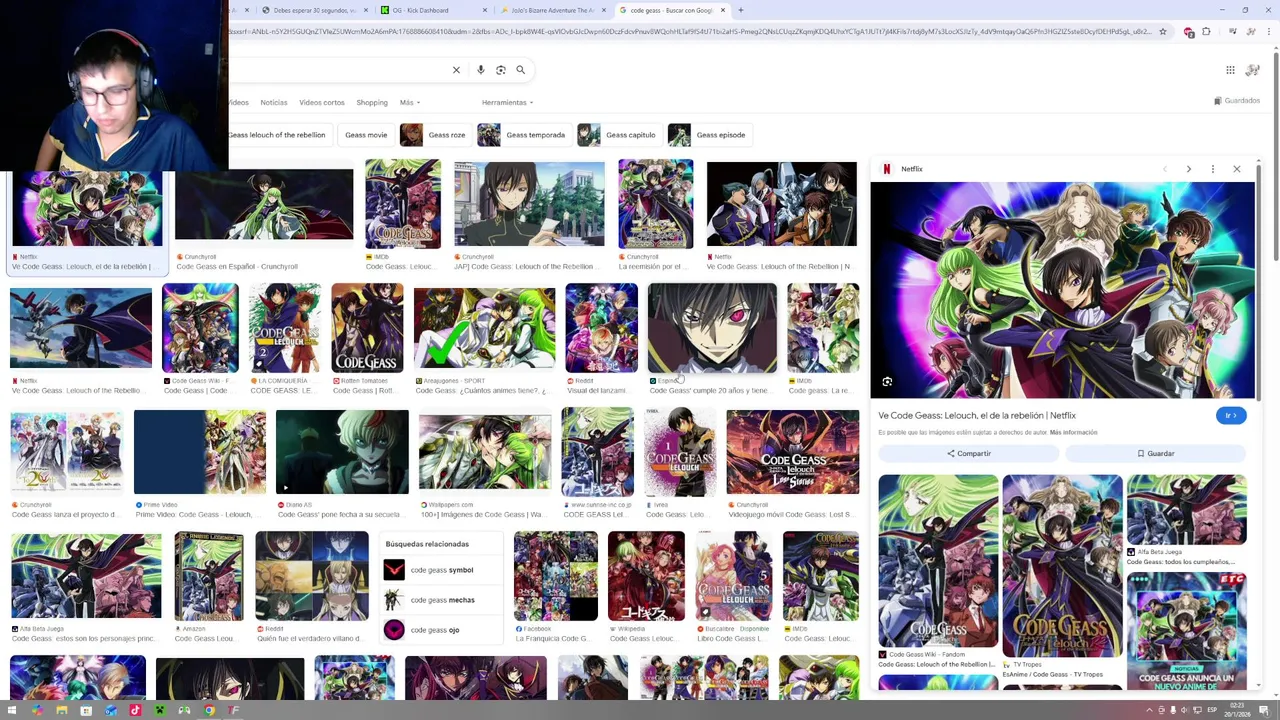
Task: Open Google Lens image search icon
Action: point(501,70)
